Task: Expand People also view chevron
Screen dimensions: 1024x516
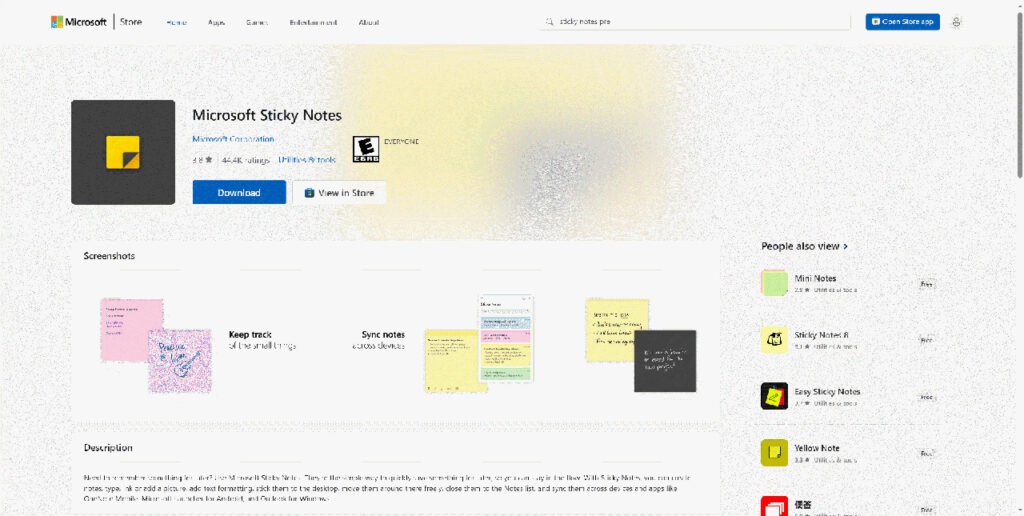Action: [x=846, y=246]
